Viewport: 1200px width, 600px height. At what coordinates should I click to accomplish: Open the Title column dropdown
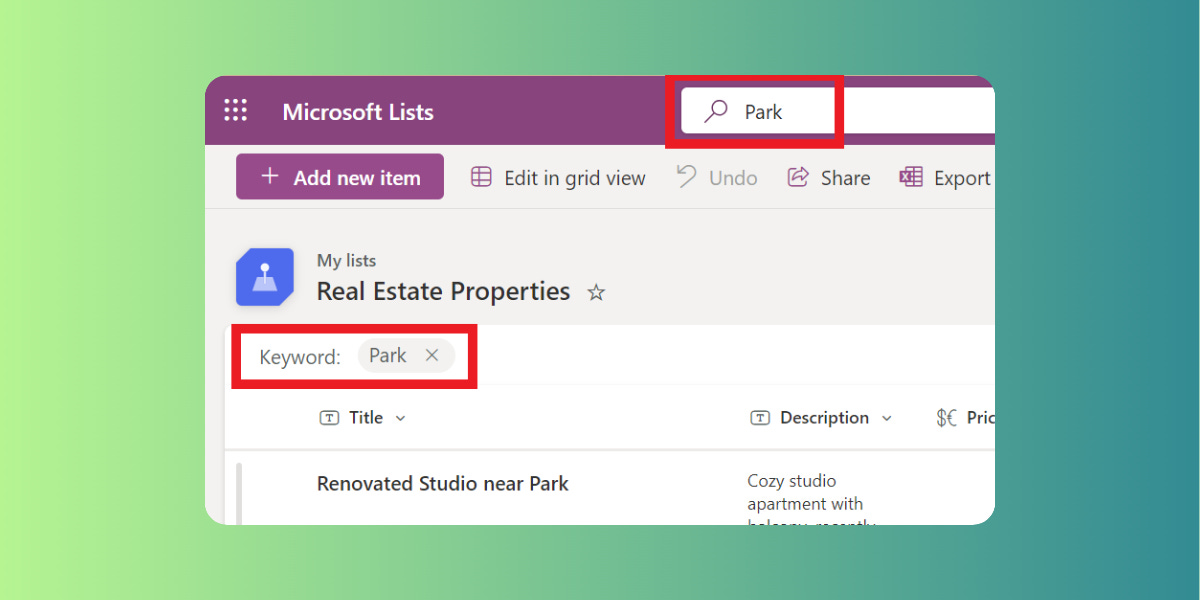[400, 418]
